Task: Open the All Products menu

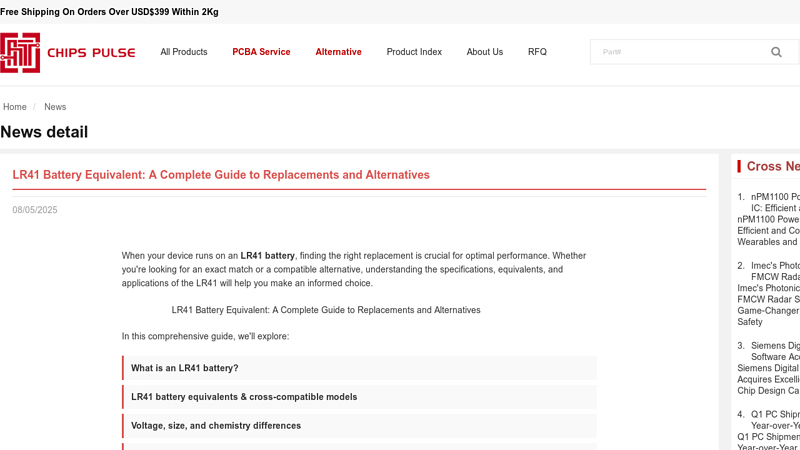Action: [184, 52]
